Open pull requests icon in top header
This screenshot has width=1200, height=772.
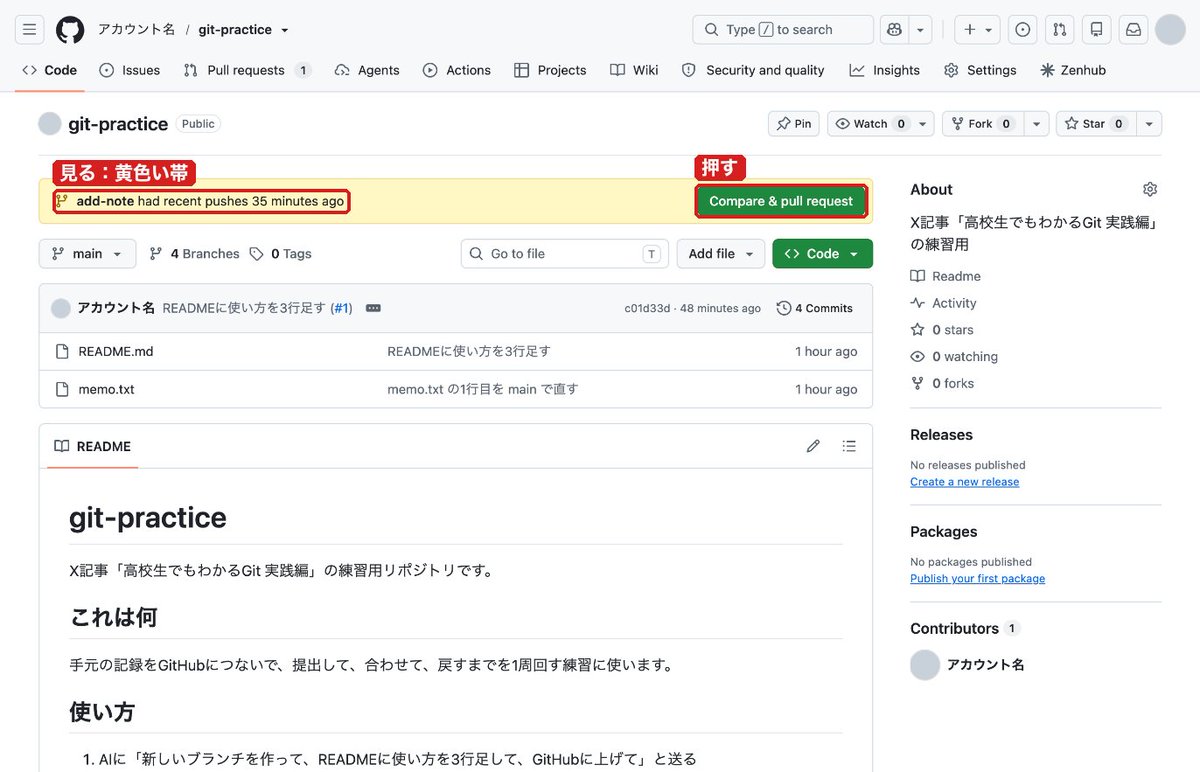coord(1059,30)
